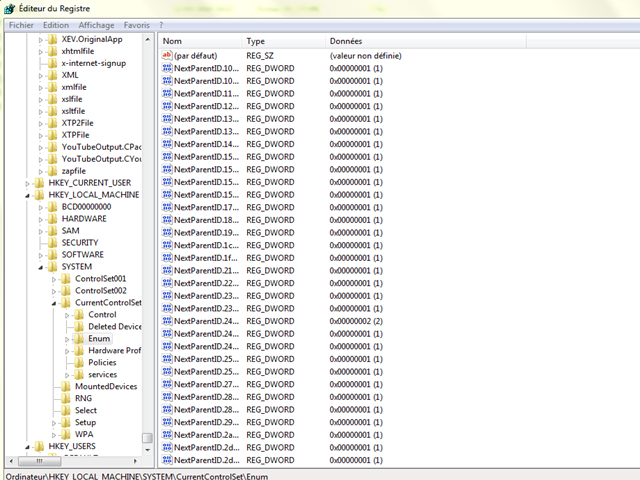Click the folder icon next to HKEY_CURRENT_USER
Image resolution: width=640 pixels, height=480 pixels.
click(40, 183)
